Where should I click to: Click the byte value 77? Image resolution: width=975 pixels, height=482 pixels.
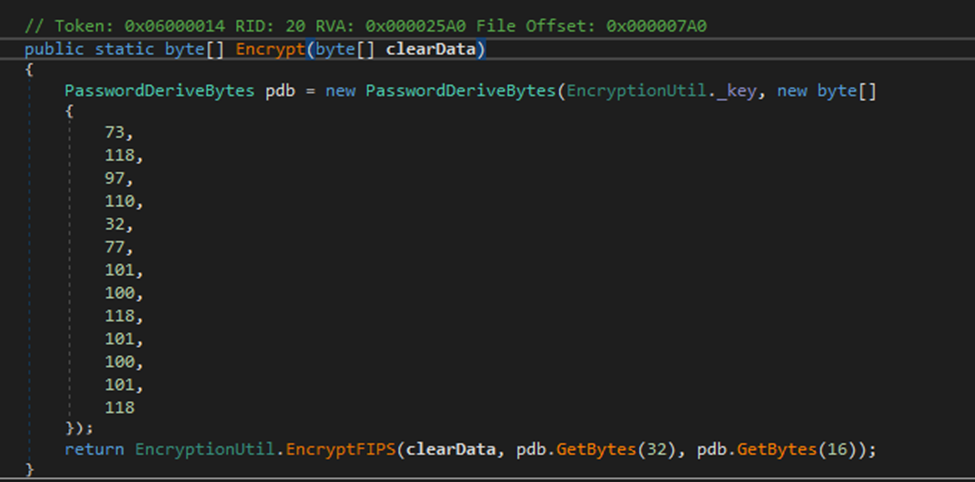(117, 247)
